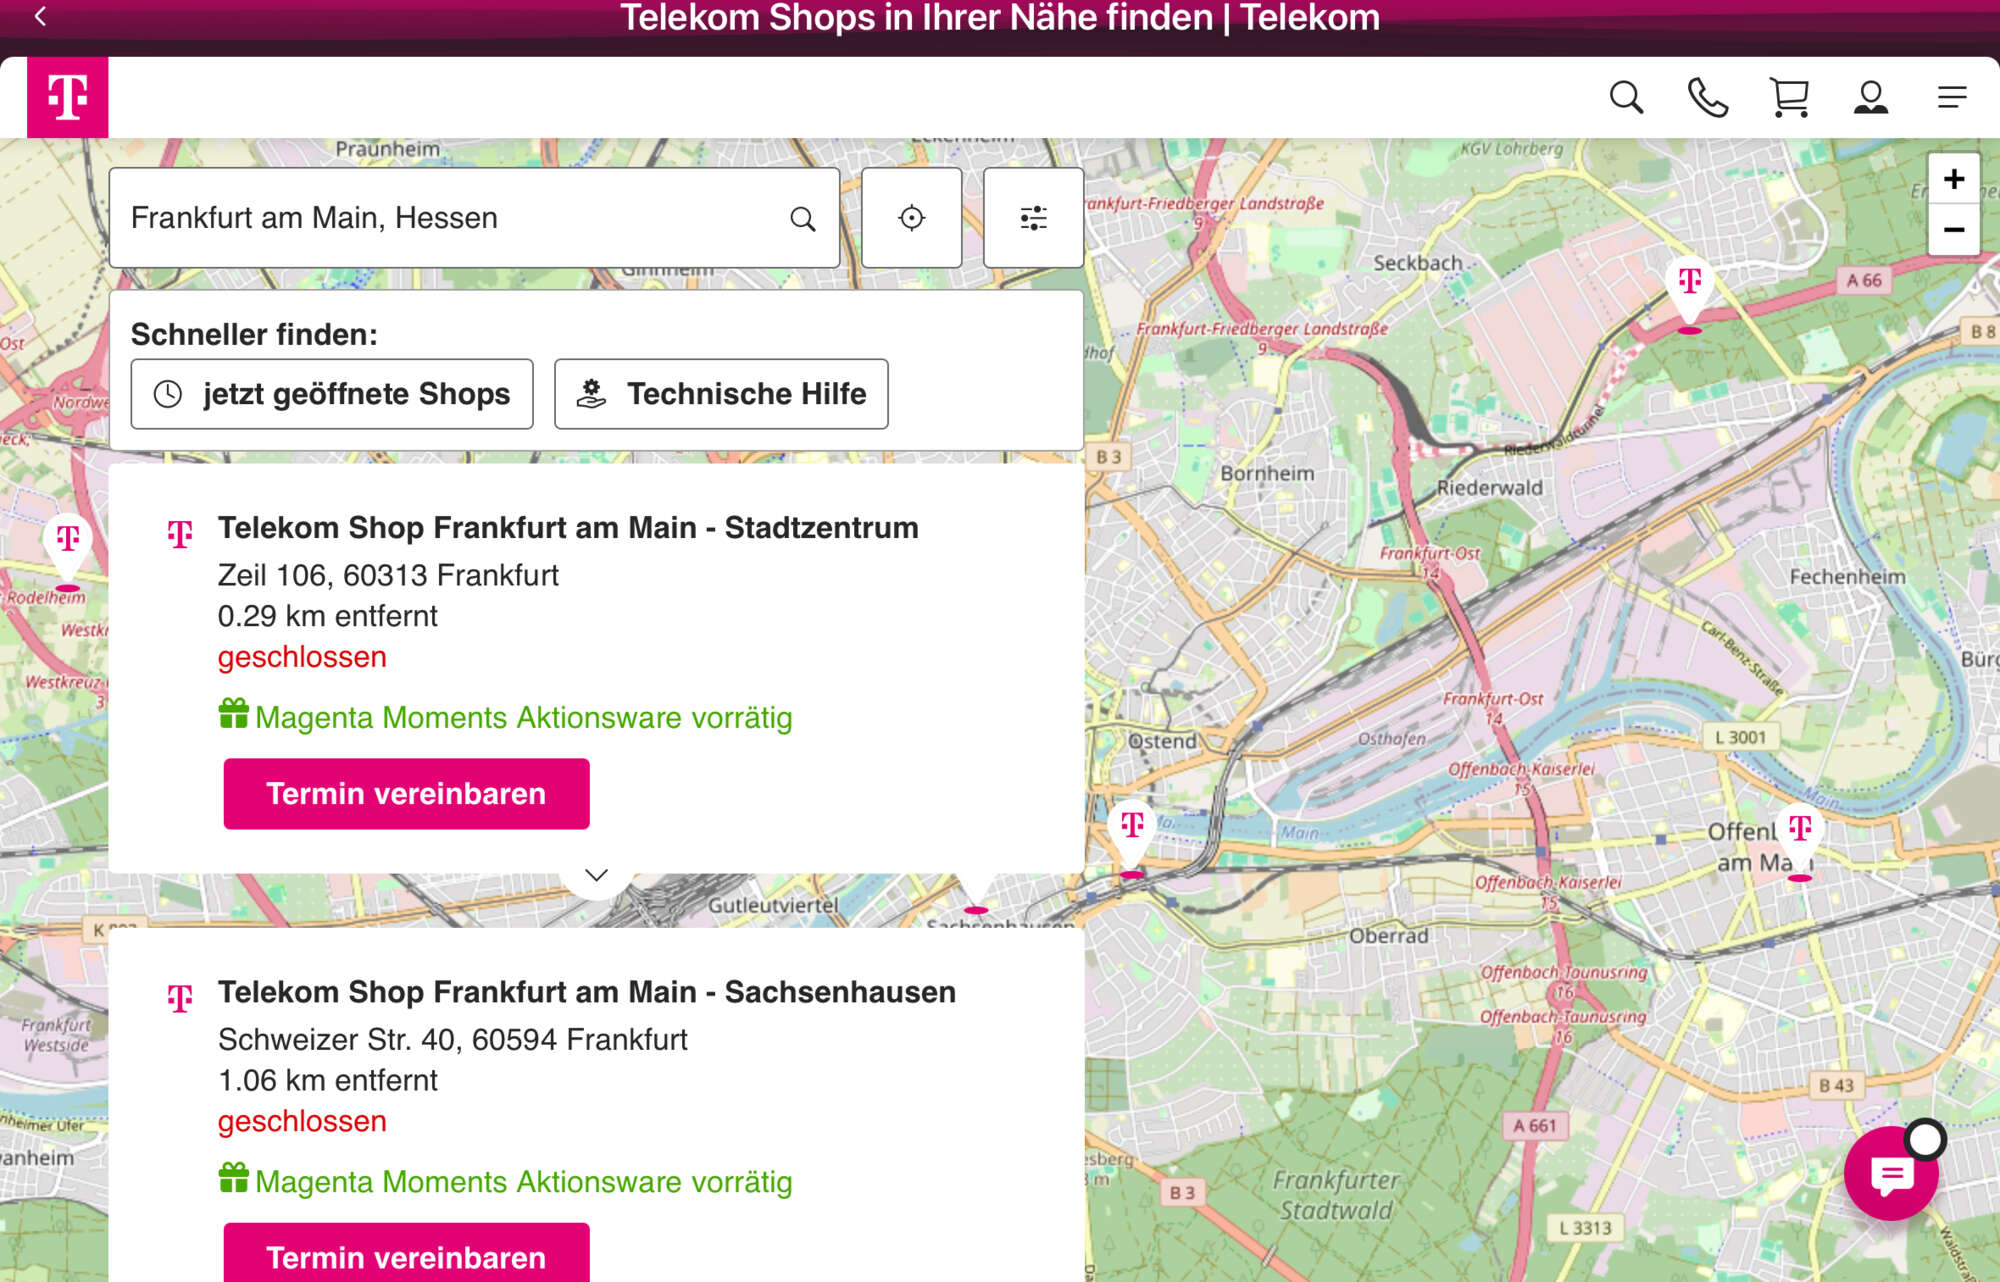Filter by Technische Hilfe
Viewport: 2000px width, 1282px height.
pyautogui.click(x=721, y=394)
